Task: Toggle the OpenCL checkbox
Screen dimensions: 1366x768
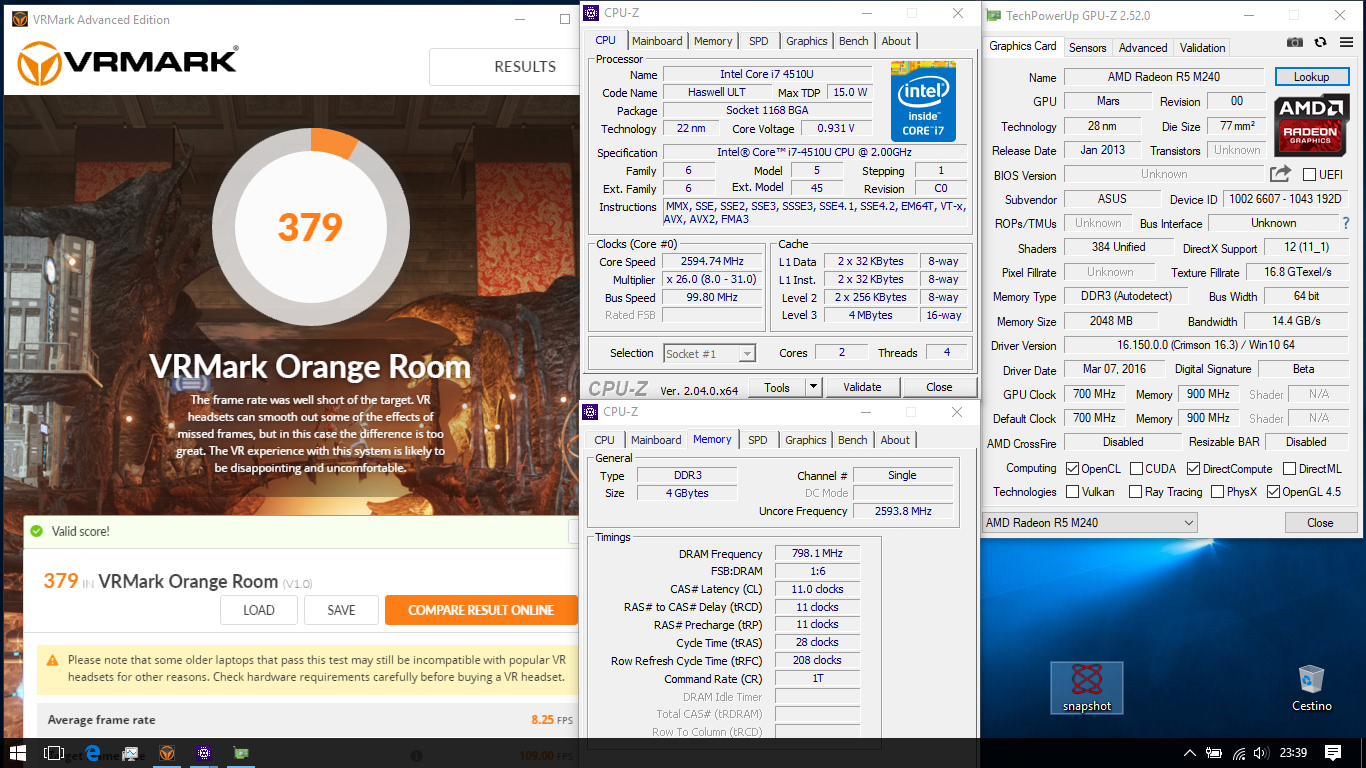Action: tap(1072, 468)
